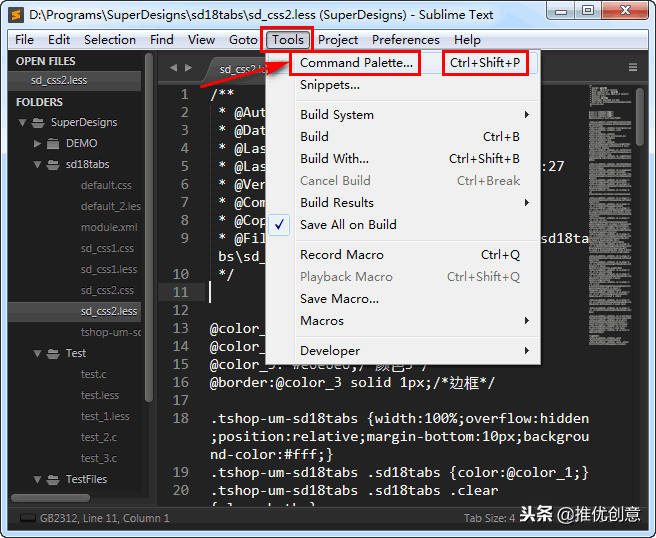This screenshot has height=538, width=656.
Task: Open the Find menu
Action: 162,40
